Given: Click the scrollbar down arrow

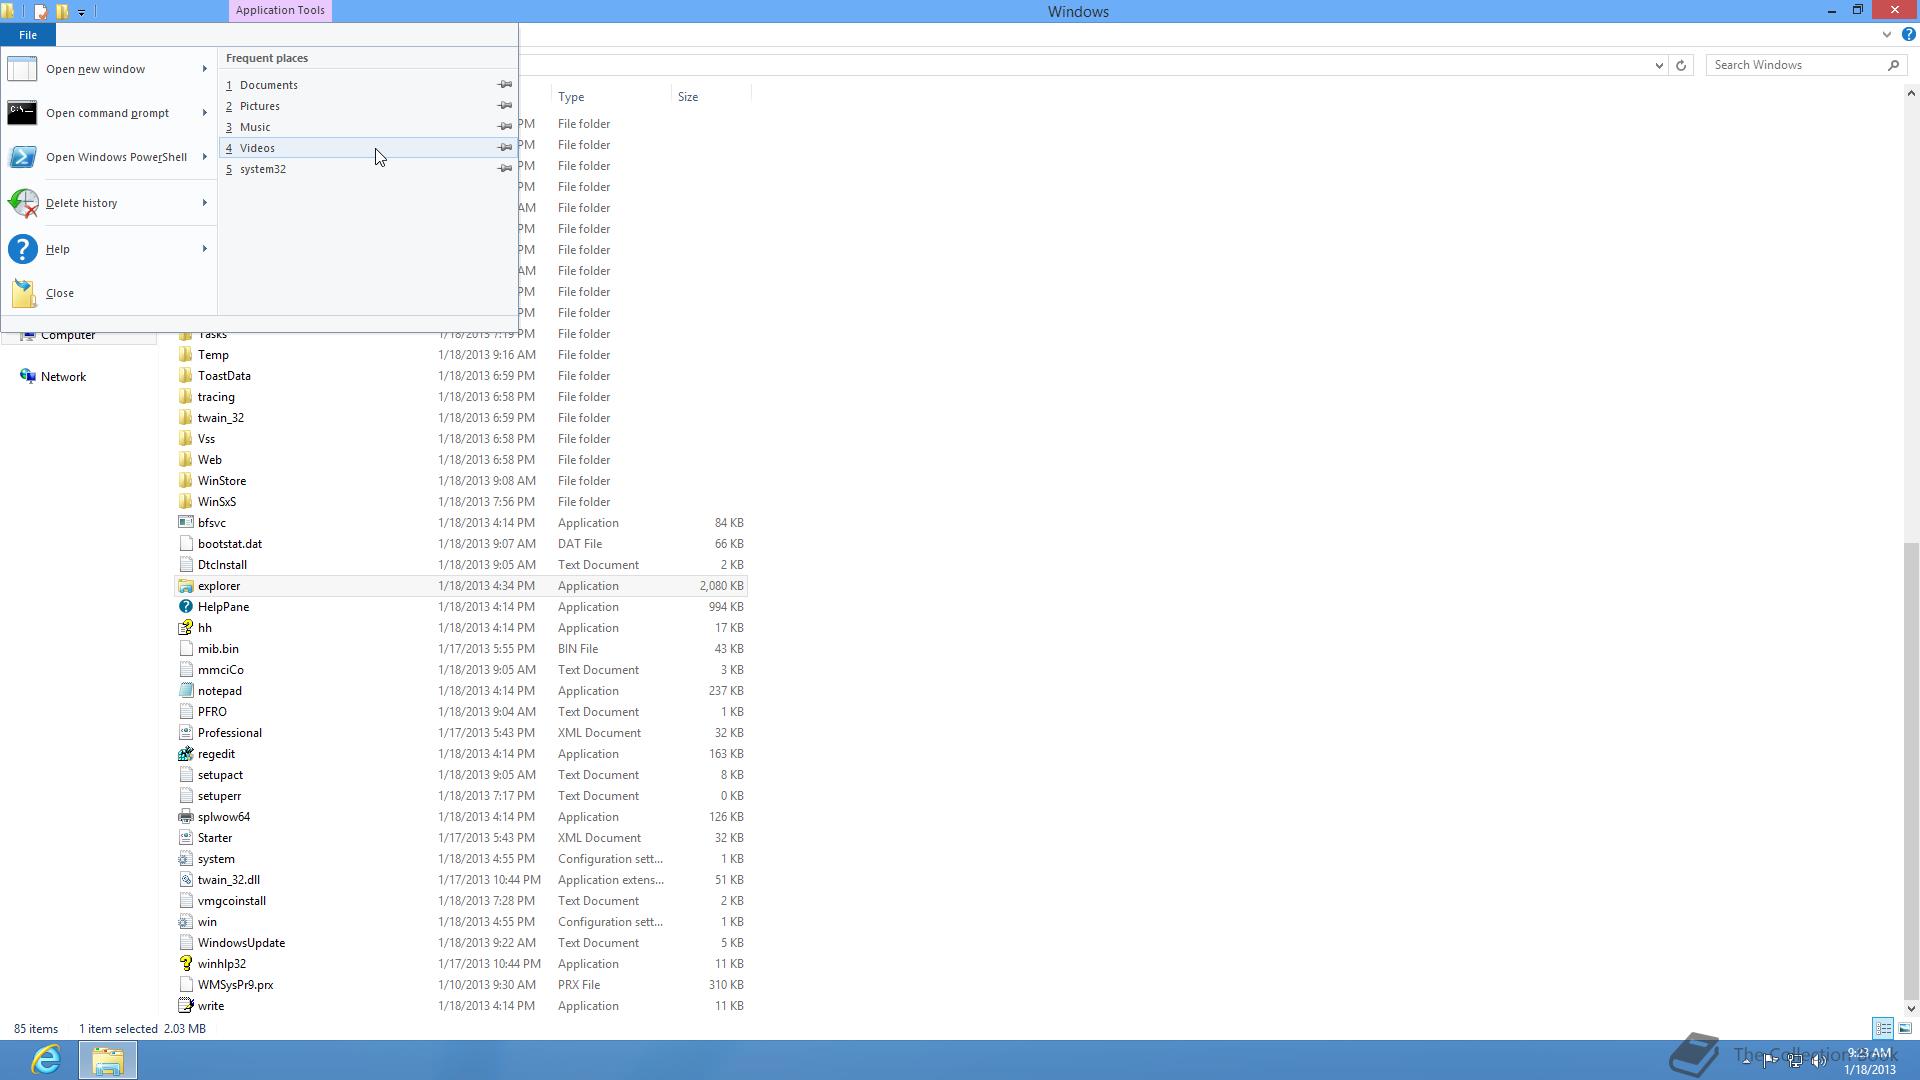Looking at the screenshot, I should tap(1911, 1008).
